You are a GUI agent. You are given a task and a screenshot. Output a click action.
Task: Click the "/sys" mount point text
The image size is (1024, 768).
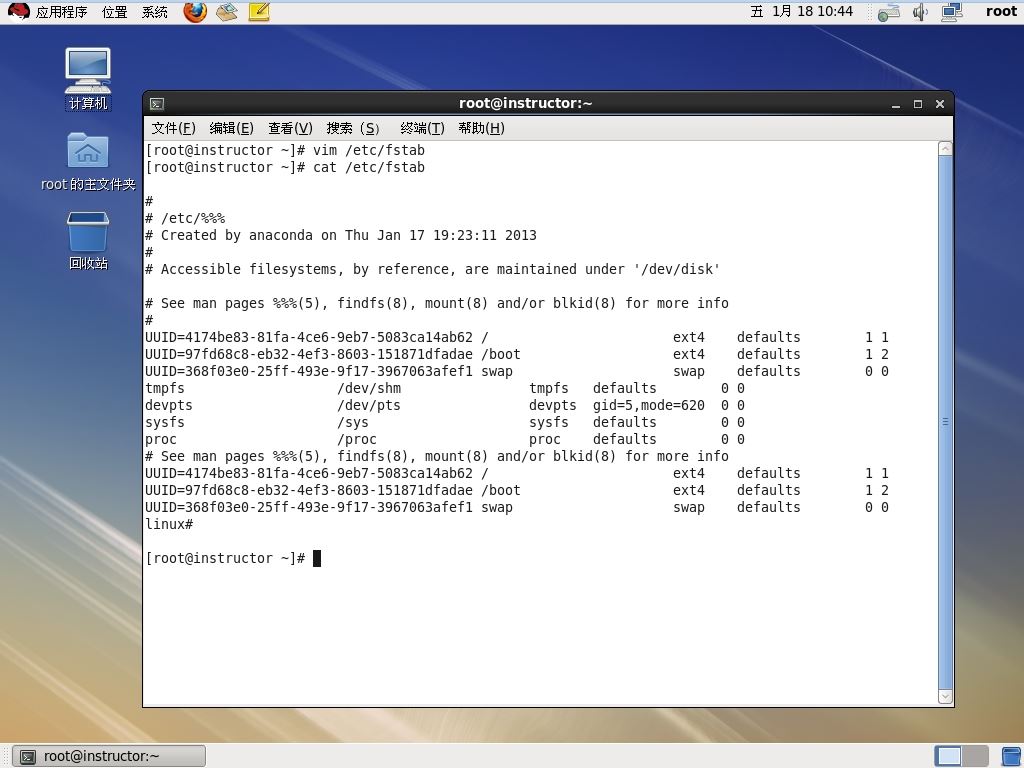353,422
